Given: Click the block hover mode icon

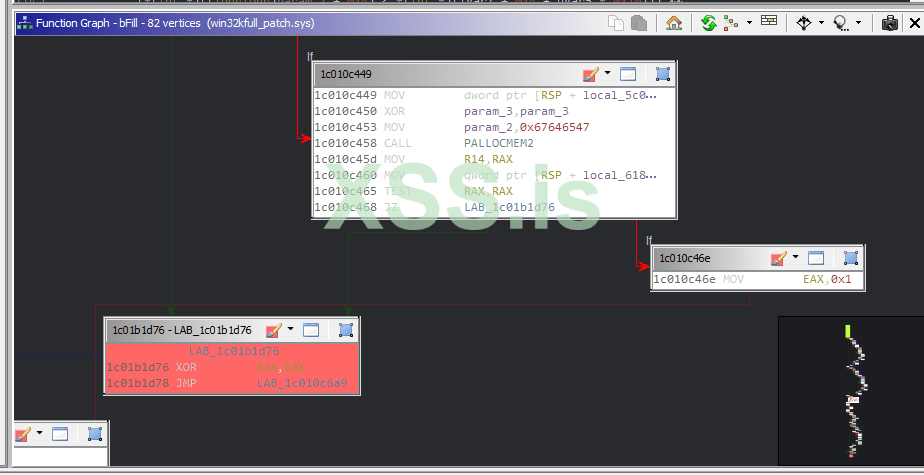Looking at the screenshot, I should pyautogui.click(x=804, y=24).
